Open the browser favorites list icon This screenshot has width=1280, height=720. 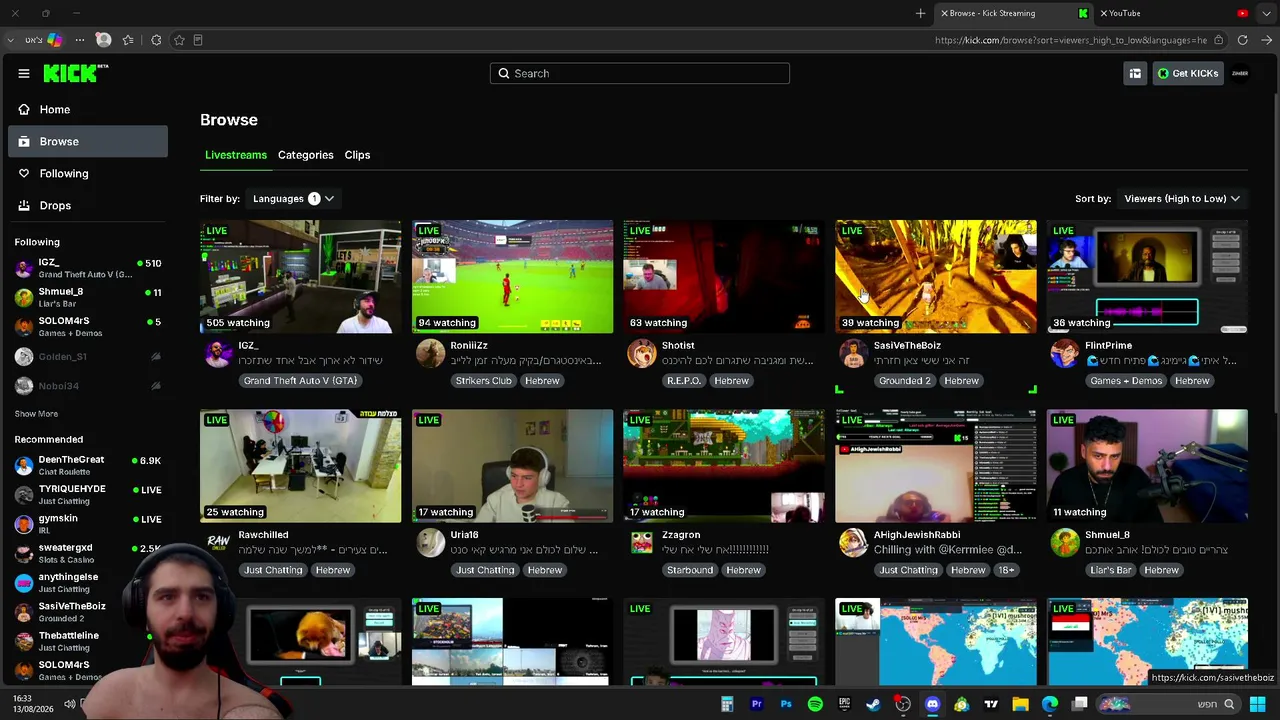pos(128,40)
